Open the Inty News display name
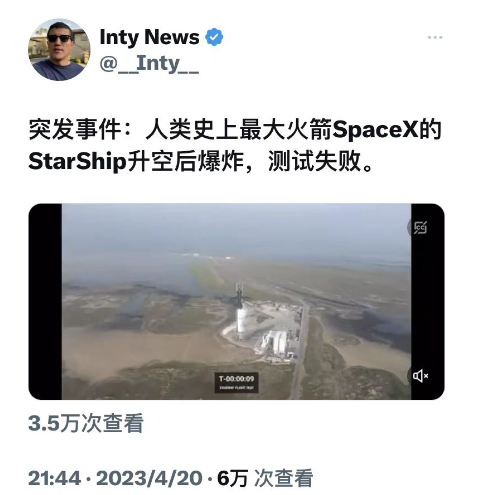 [149, 37]
